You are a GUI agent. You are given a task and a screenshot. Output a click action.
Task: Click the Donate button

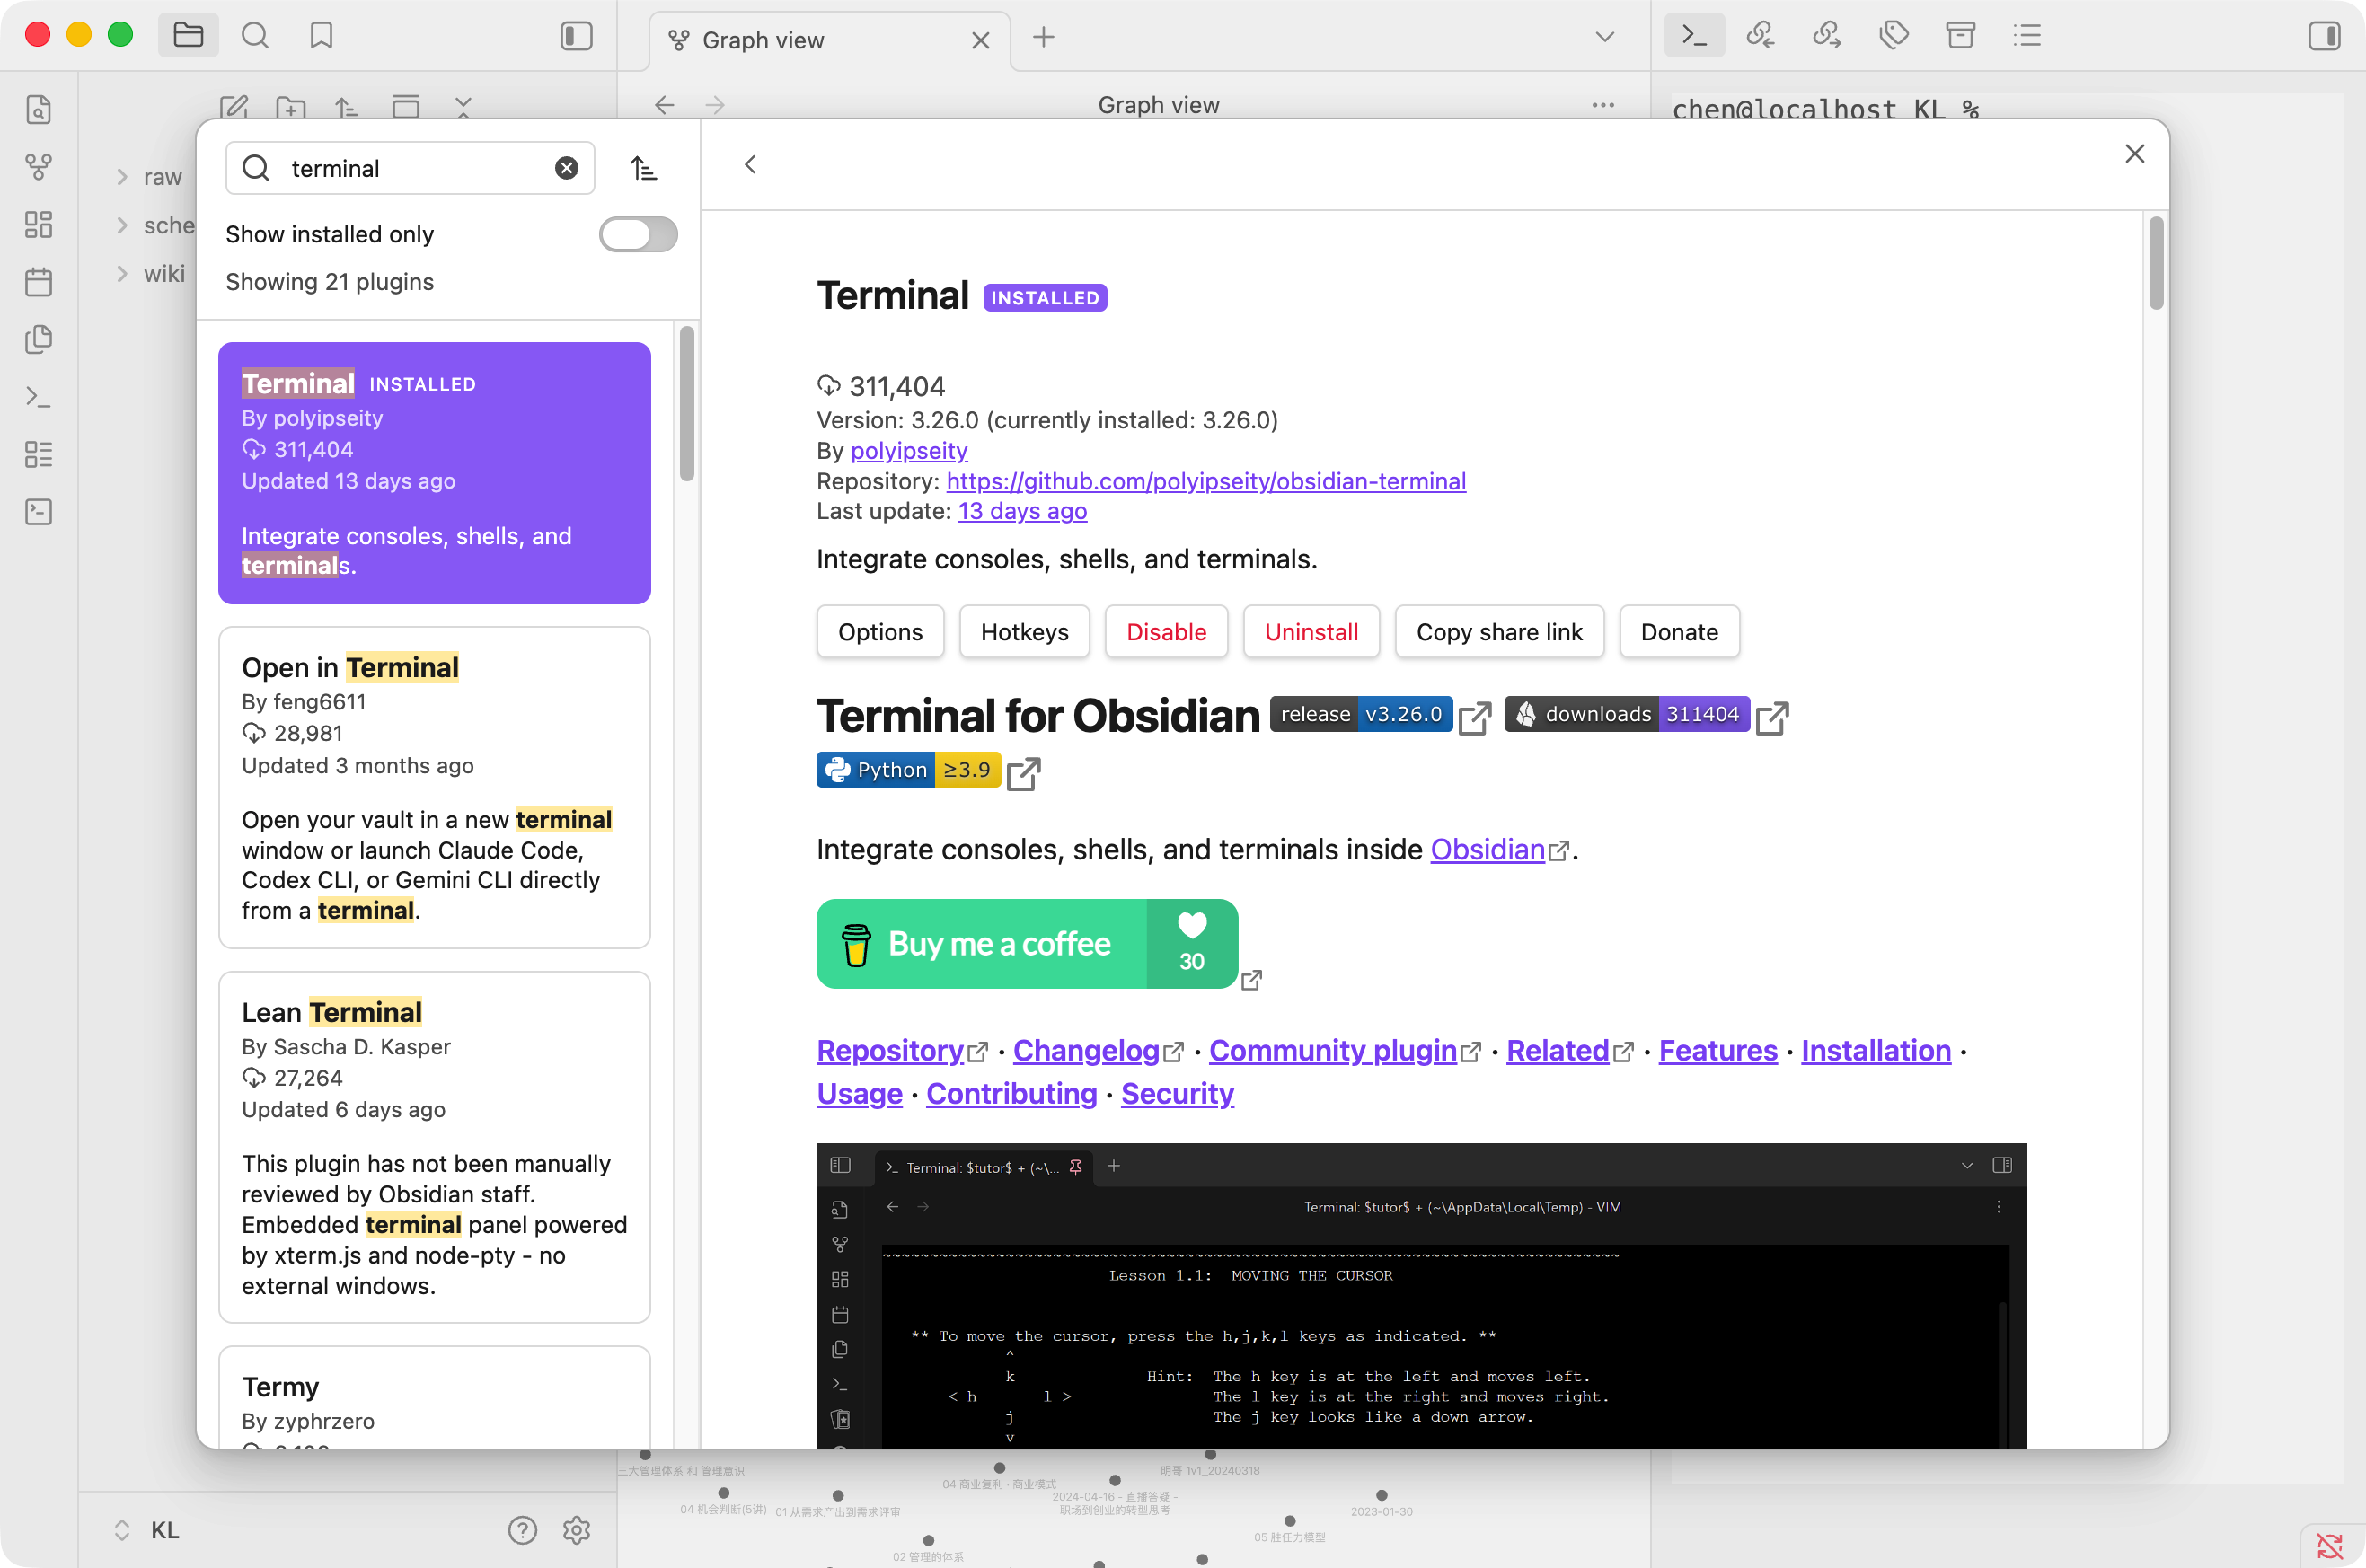click(x=1679, y=632)
